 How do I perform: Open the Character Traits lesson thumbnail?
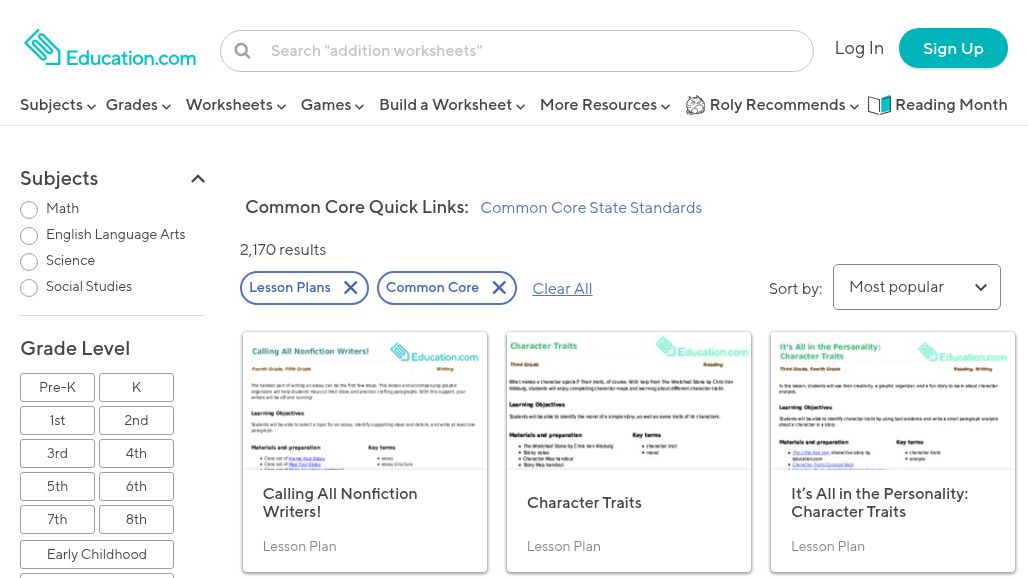[x=628, y=401]
